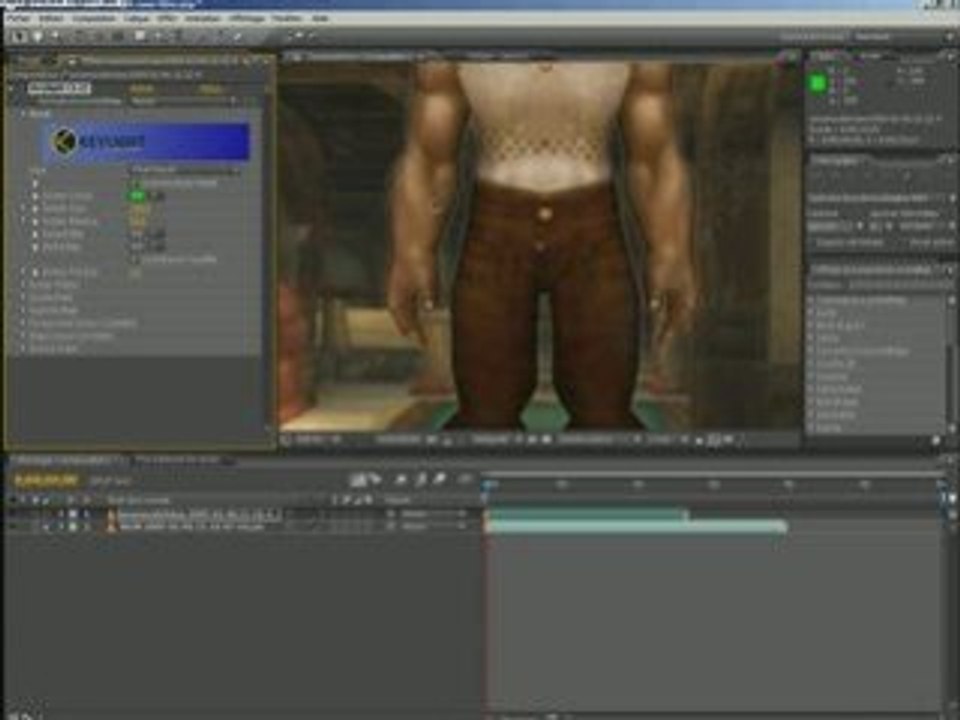Click the second layer's duration bar
Viewport: 960px width, 720px height.
[x=637, y=526]
